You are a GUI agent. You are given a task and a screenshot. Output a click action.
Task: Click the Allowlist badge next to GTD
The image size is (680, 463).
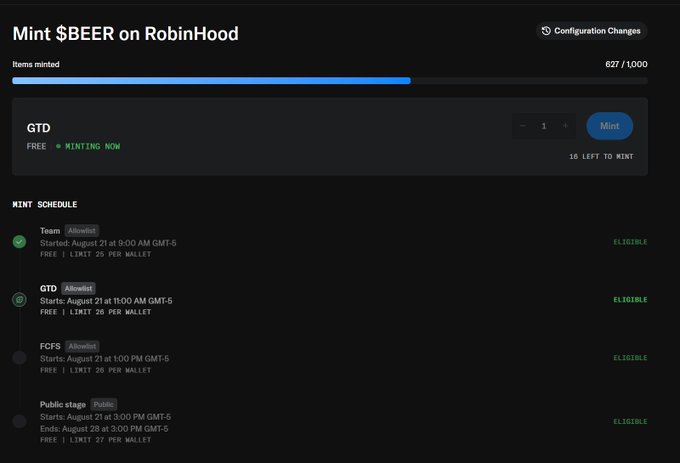(x=78, y=288)
